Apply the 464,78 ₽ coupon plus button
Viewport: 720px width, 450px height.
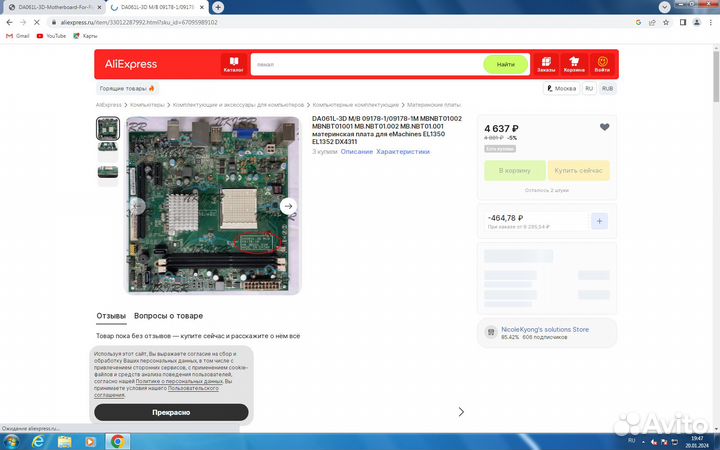[x=599, y=221]
